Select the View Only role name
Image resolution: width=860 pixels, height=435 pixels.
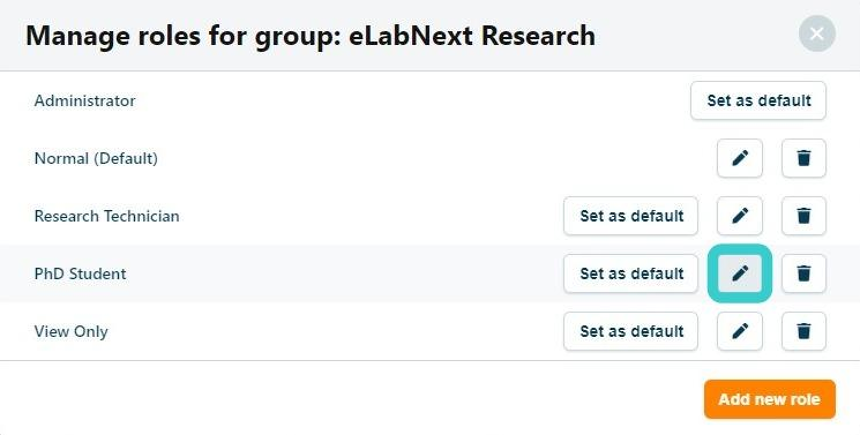(71, 332)
